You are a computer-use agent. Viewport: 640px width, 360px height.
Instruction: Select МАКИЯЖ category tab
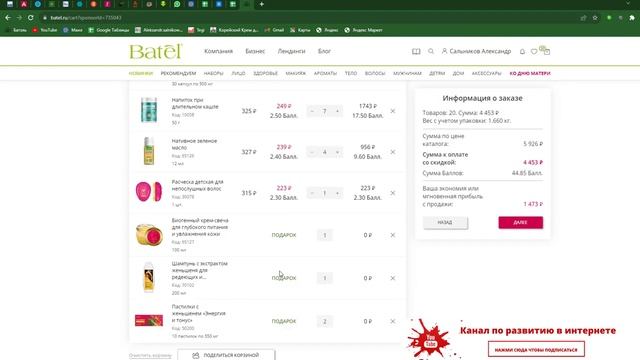296,73
